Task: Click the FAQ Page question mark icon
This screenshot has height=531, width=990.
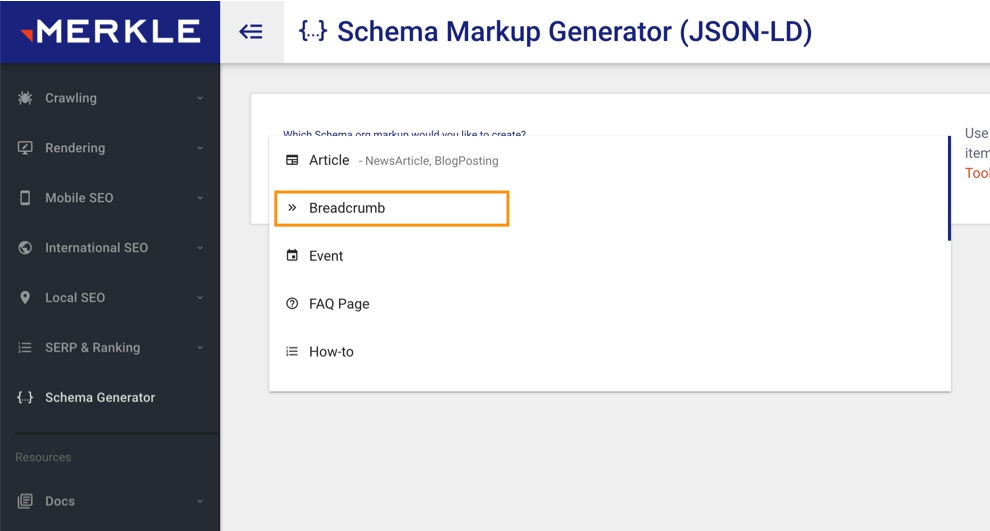Action: tap(292, 304)
